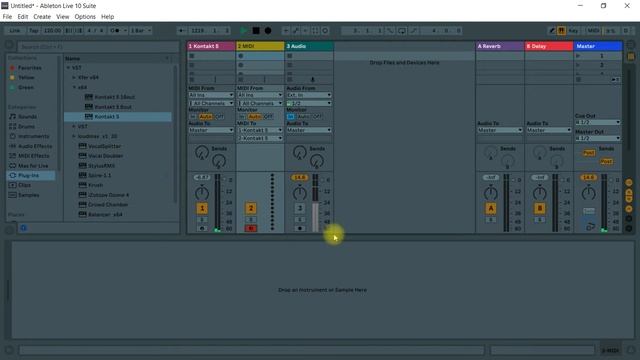Click the Link button
The height and width of the screenshot is (360, 640).
click(x=15, y=31)
